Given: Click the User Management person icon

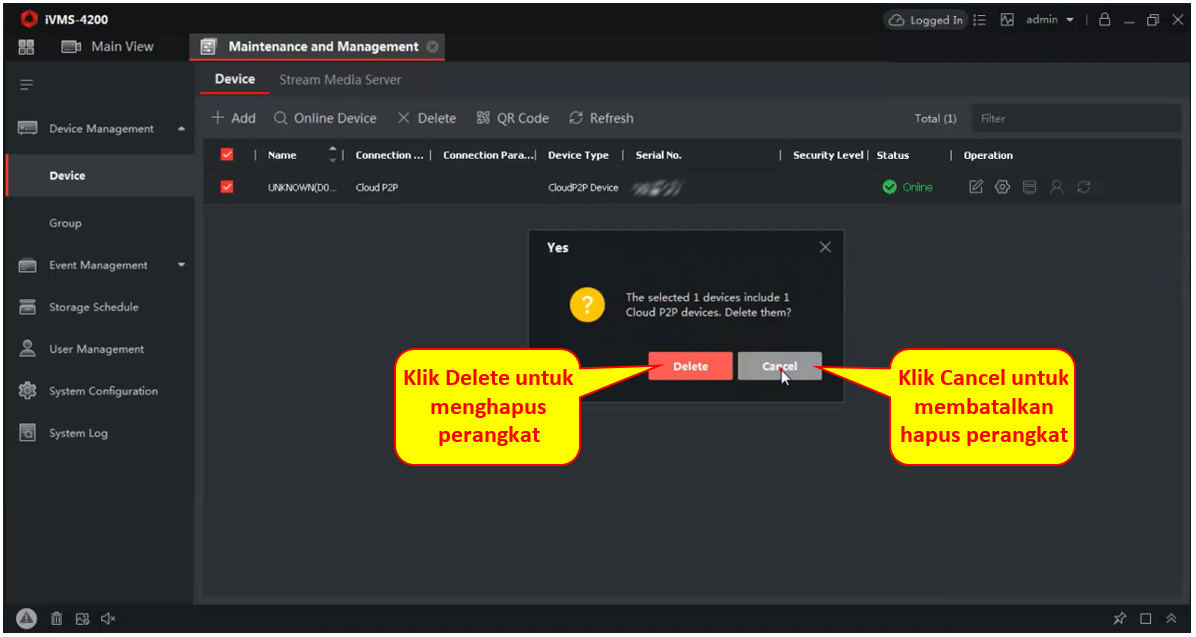Looking at the screenshot, I should pos(27,349).
